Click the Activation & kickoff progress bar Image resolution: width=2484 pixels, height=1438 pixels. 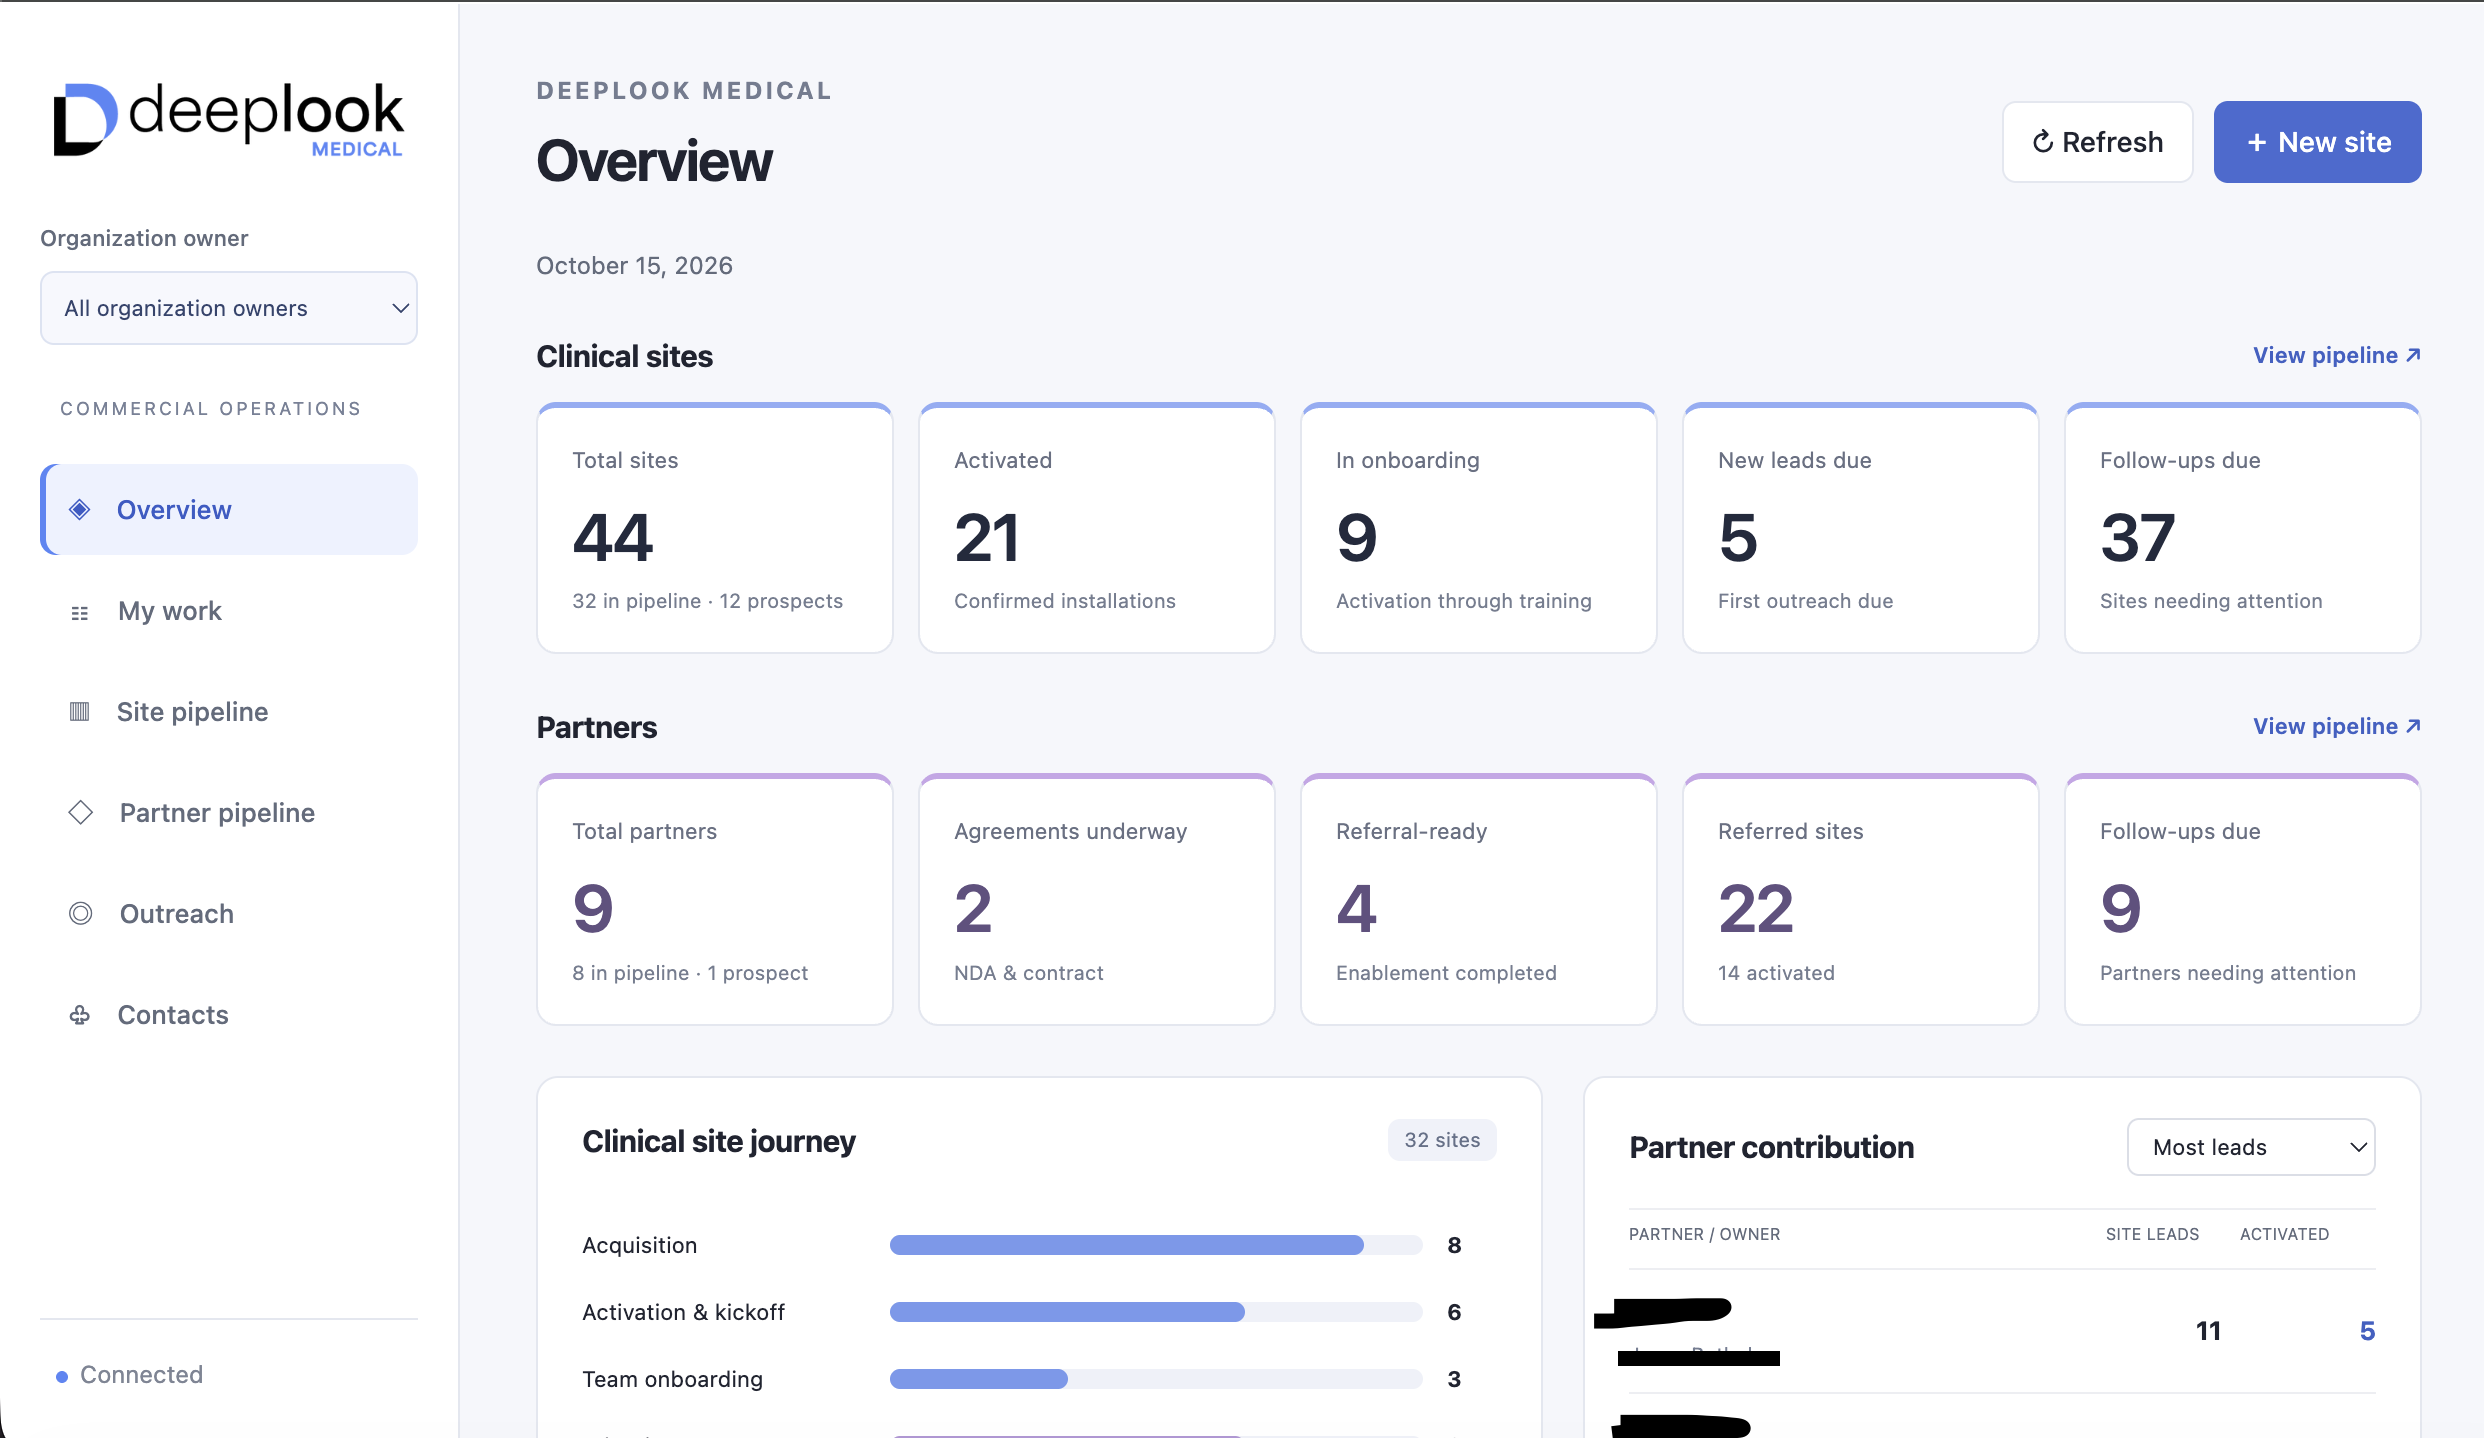pyautogui.click(x=1156, y=1312)
